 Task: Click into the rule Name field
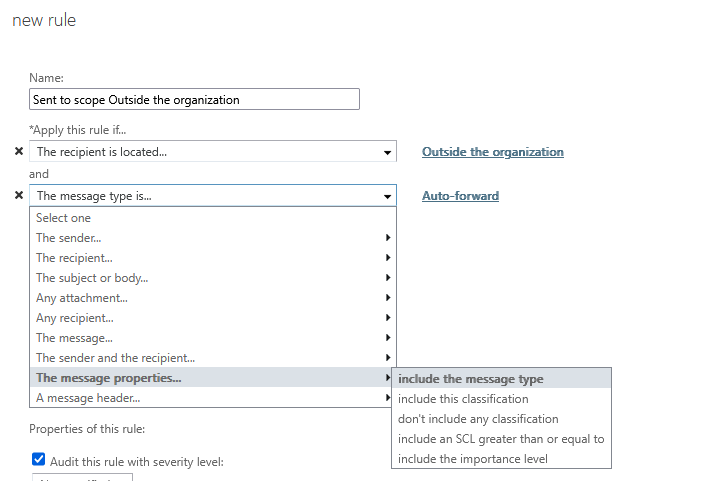[194, 100]
